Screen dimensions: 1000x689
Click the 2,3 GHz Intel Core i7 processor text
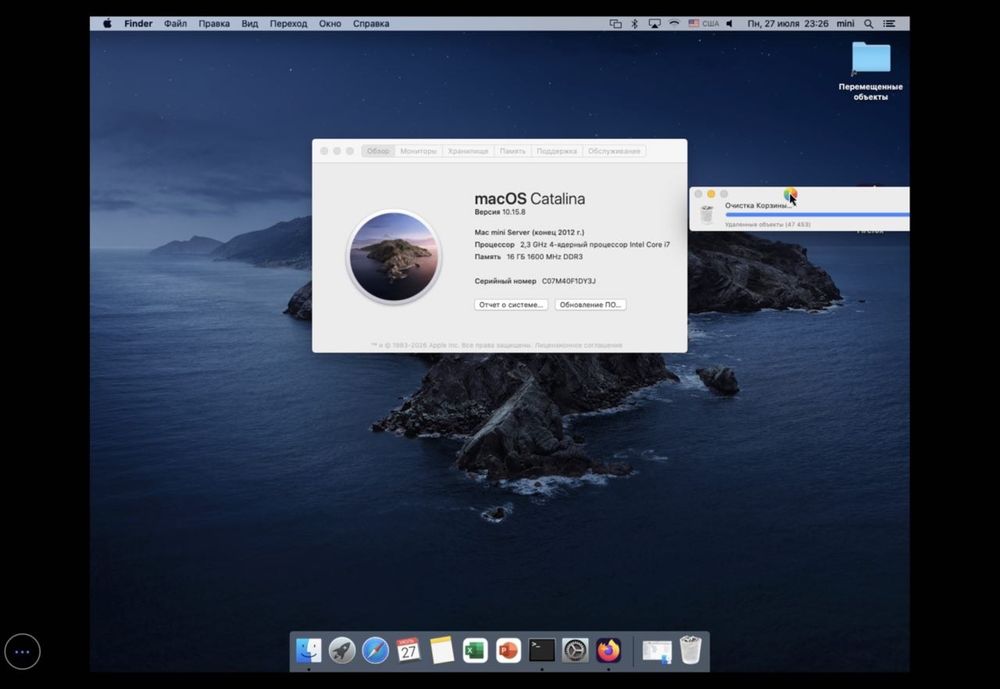(595, 244)
